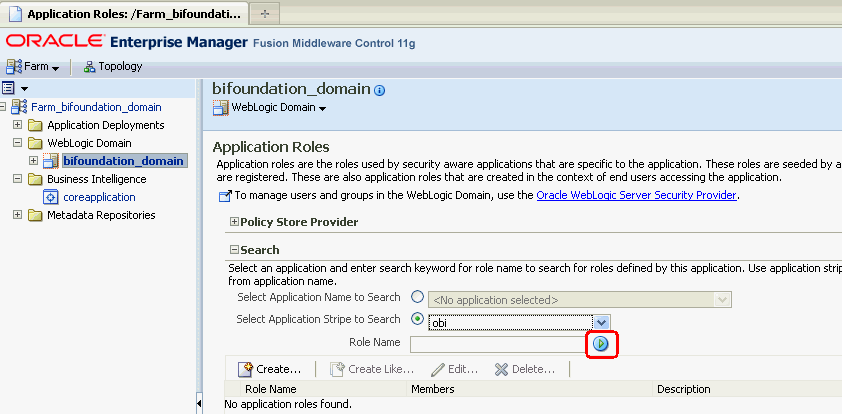This screenshot has width=842, height=414.
Task: Select the Application Stripe to Search radio button
Action: [417, 319]
